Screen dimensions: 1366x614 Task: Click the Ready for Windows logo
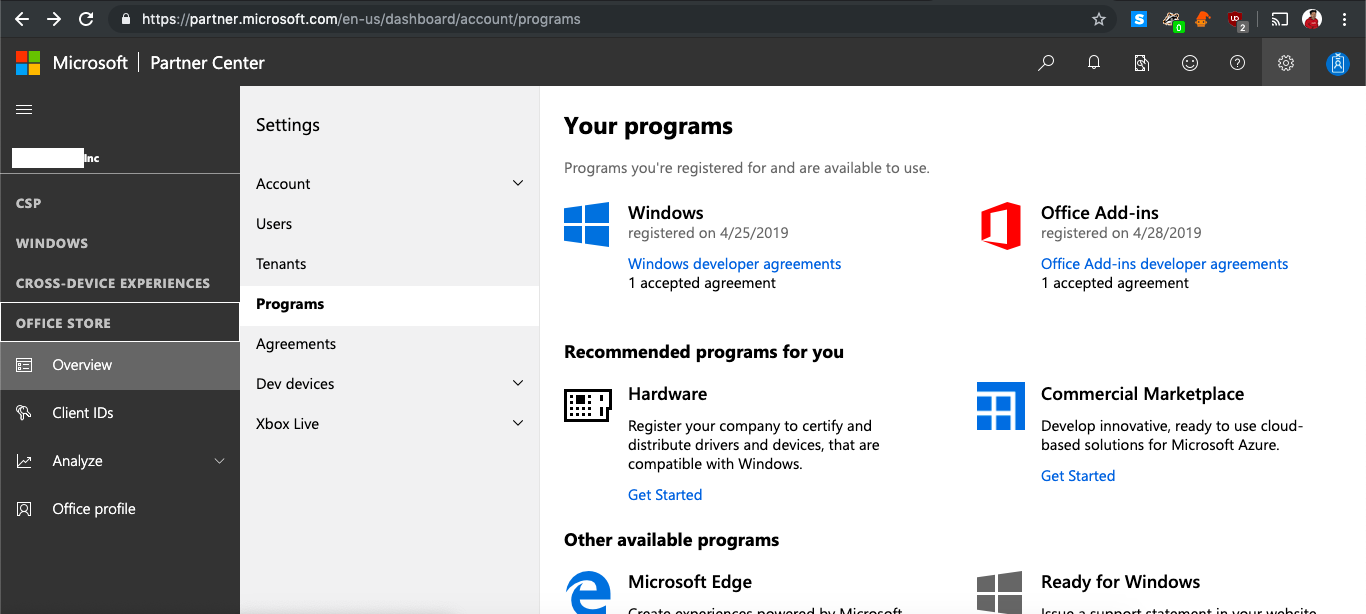1000,592
